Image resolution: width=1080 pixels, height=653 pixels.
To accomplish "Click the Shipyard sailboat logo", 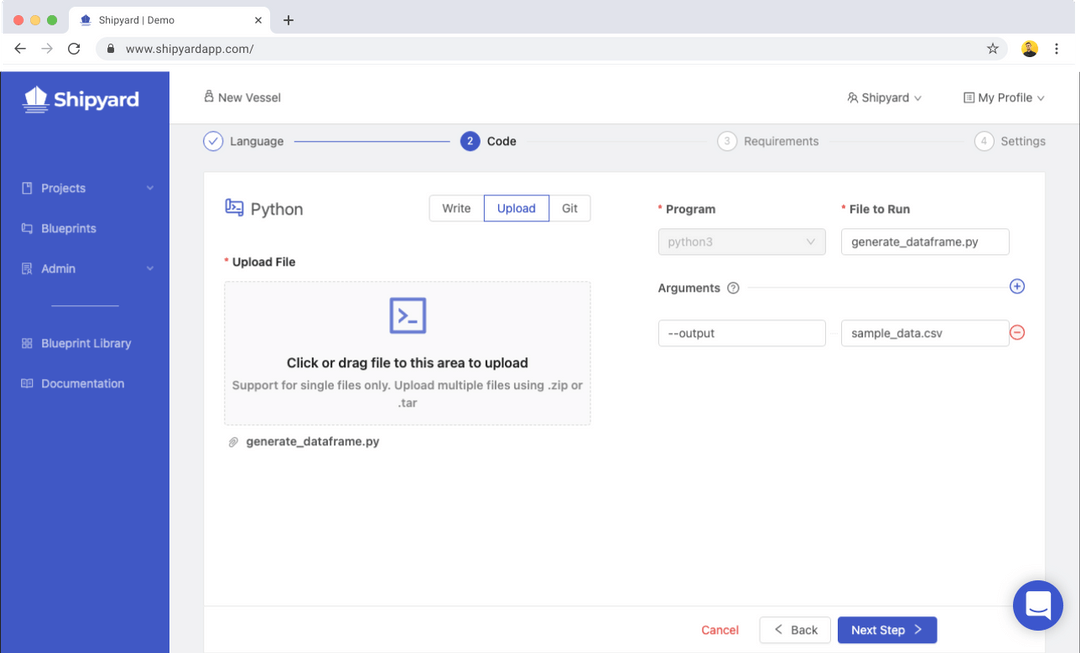I will pyautogui.click(x=37, y=98).
